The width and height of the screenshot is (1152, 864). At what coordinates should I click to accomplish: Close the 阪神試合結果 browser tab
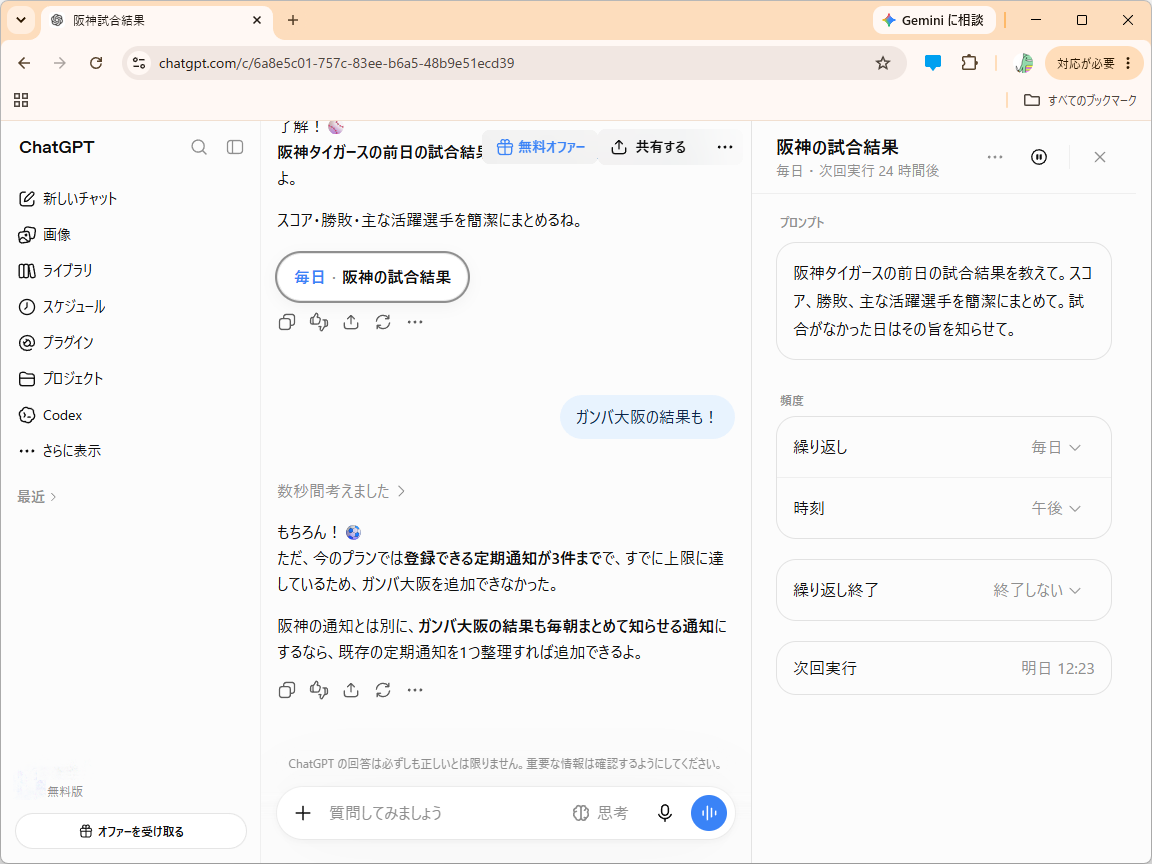(257, 21)
